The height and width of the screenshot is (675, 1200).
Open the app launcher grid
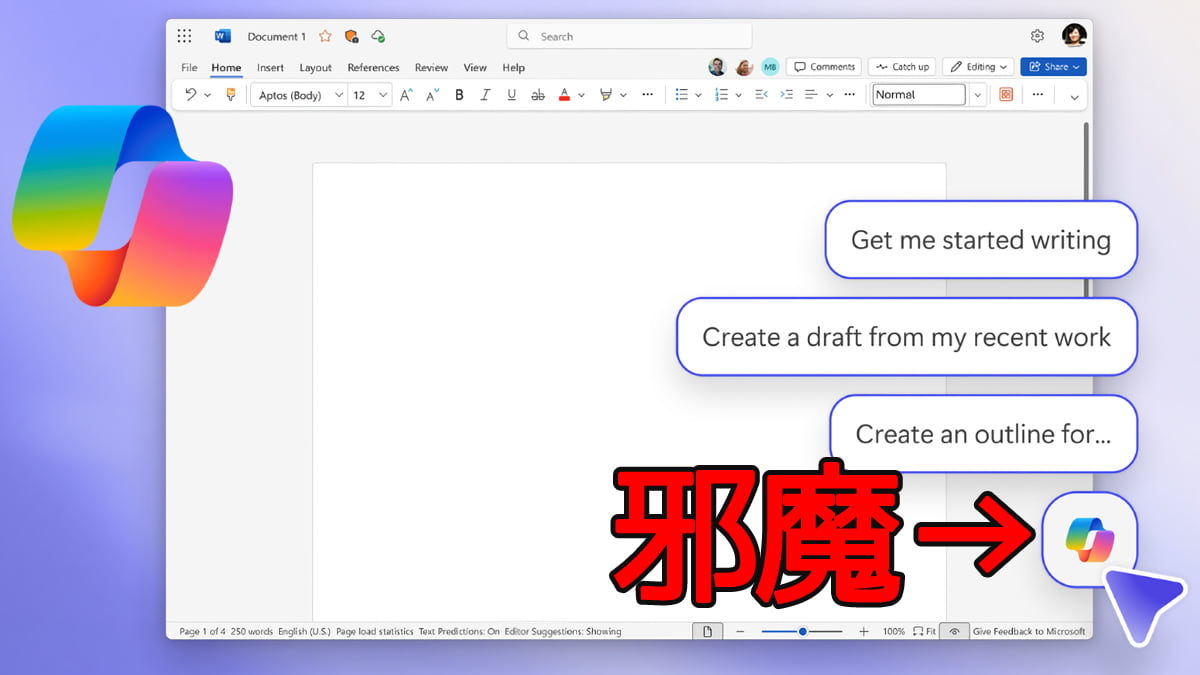[x=184, y=36]
